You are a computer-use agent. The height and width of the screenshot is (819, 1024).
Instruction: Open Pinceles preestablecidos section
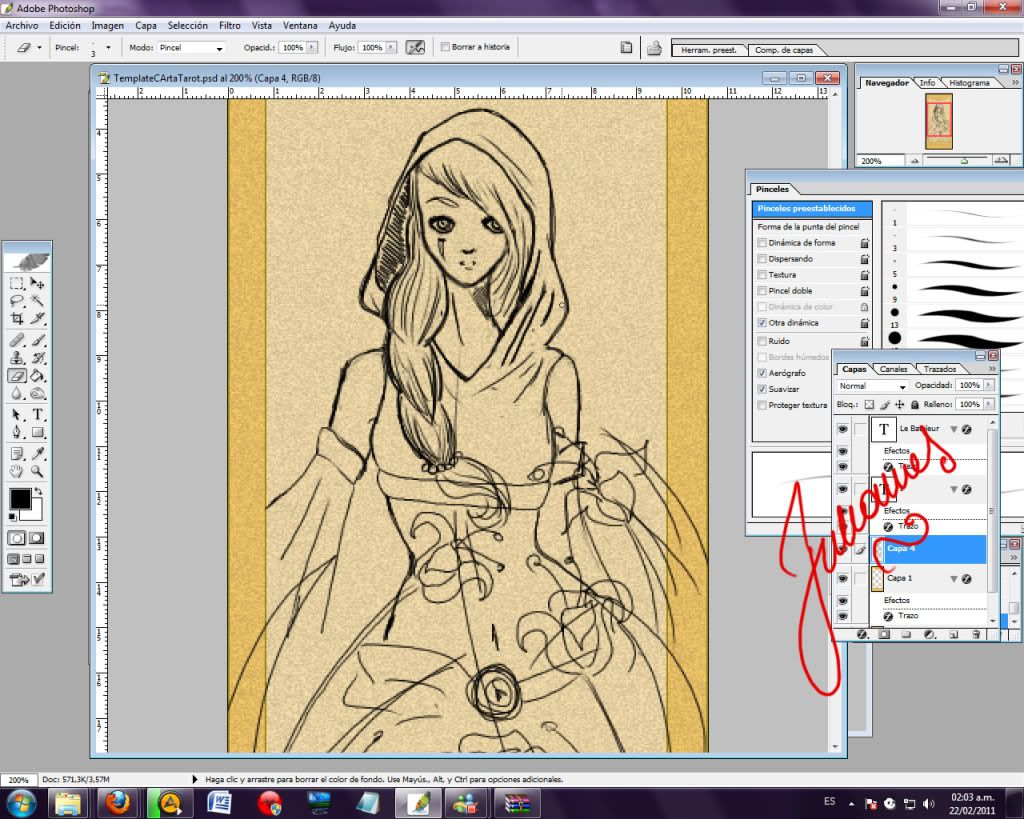pyautogui.click(x=812, y=208)
